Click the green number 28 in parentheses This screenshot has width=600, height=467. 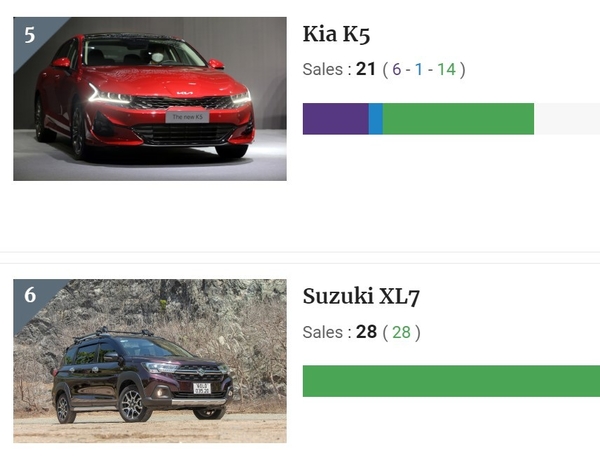[x=401, y=332]
